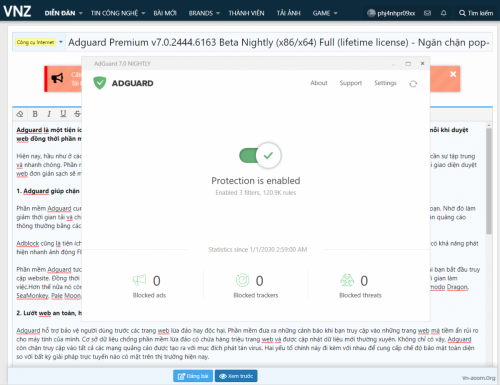Dismiss the orange notice banner
The height and width of the screenshot is (385, 500).
point(453,74)
